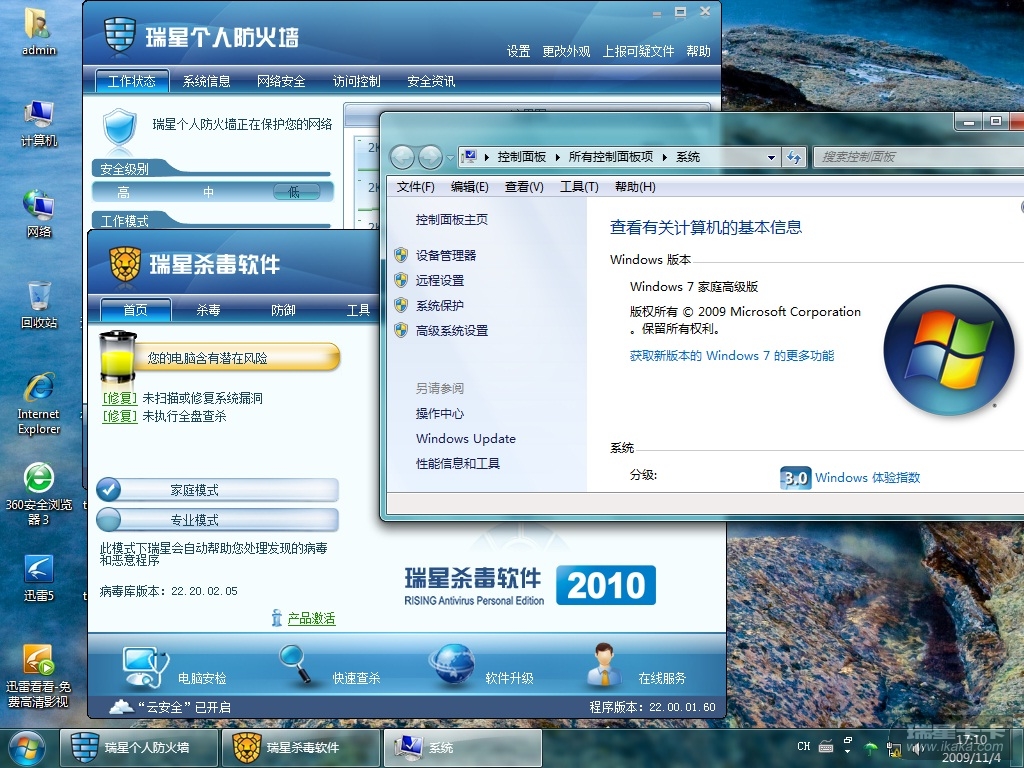Screen dimensions: 1024x768
Task: Open the 文件(F) menu
Action: coord(415,187)
